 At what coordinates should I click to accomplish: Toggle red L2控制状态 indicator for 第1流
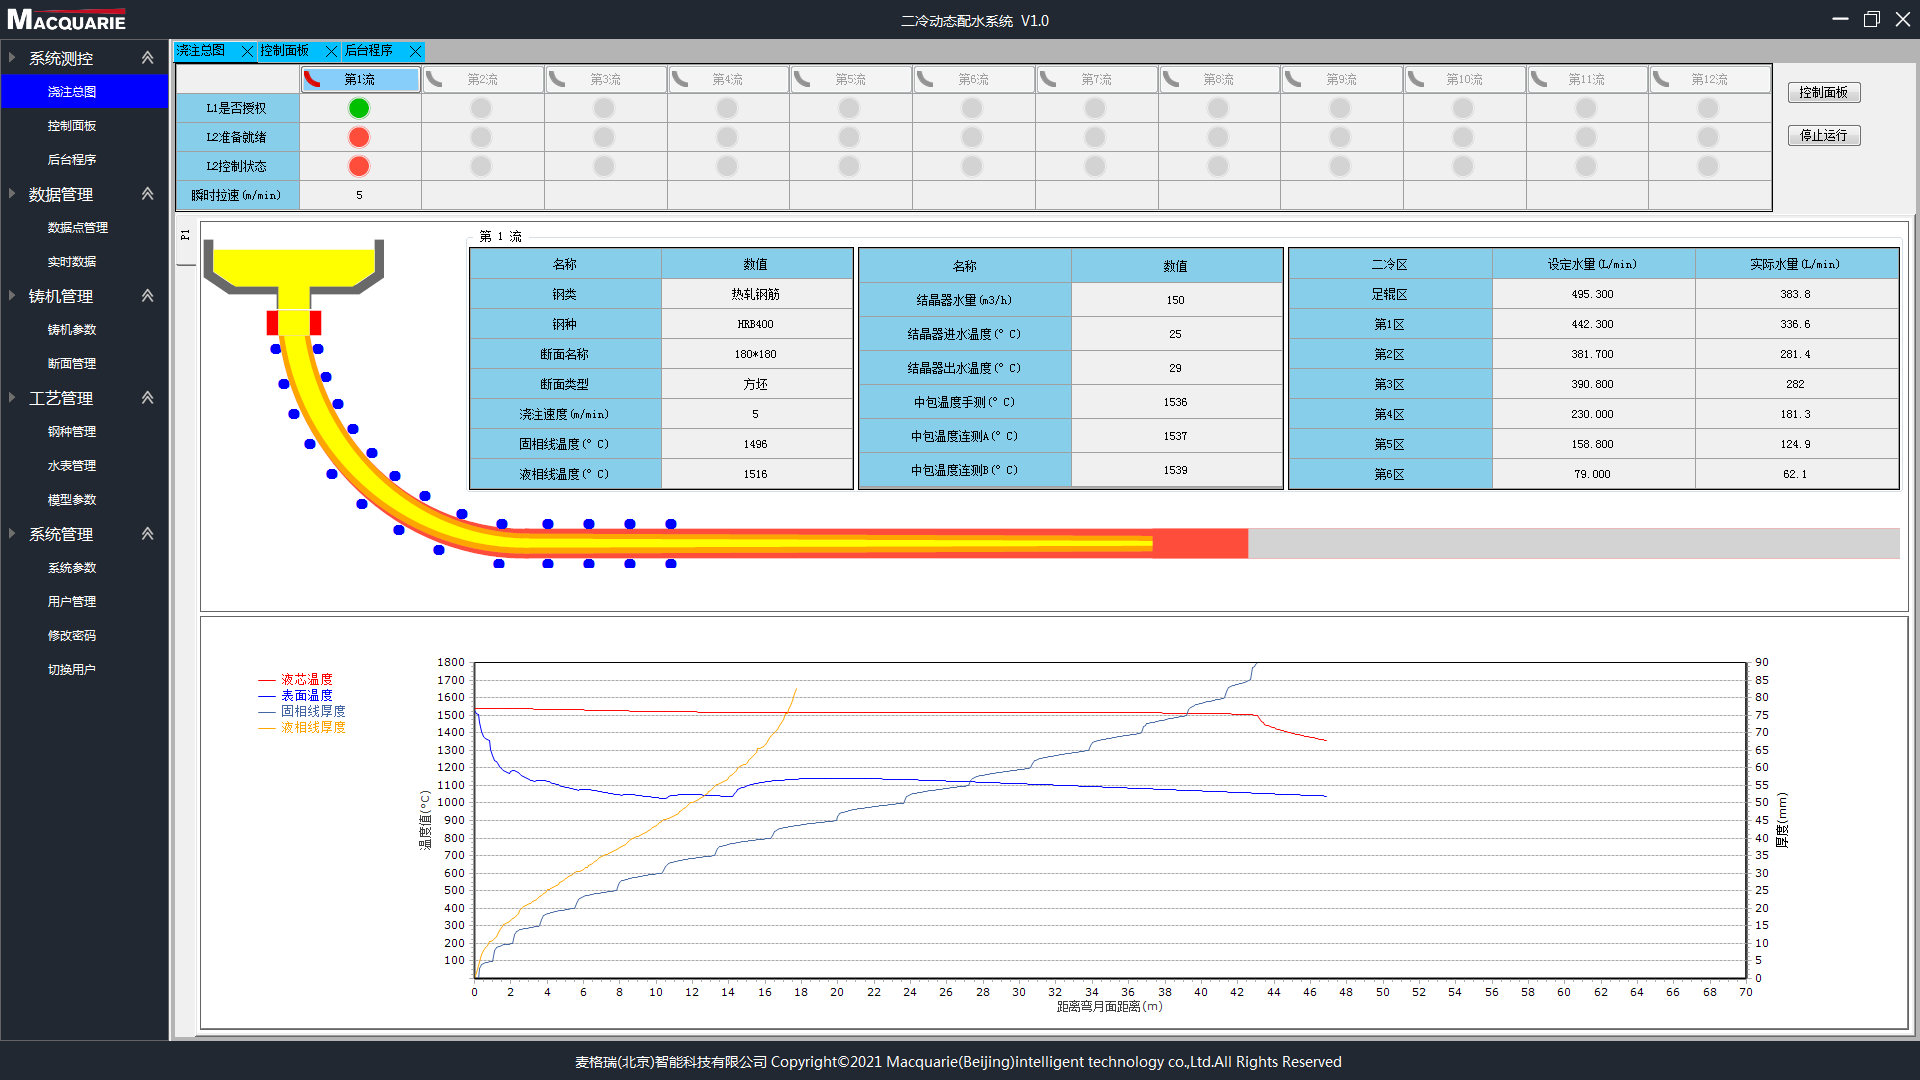tap(359, 166)
